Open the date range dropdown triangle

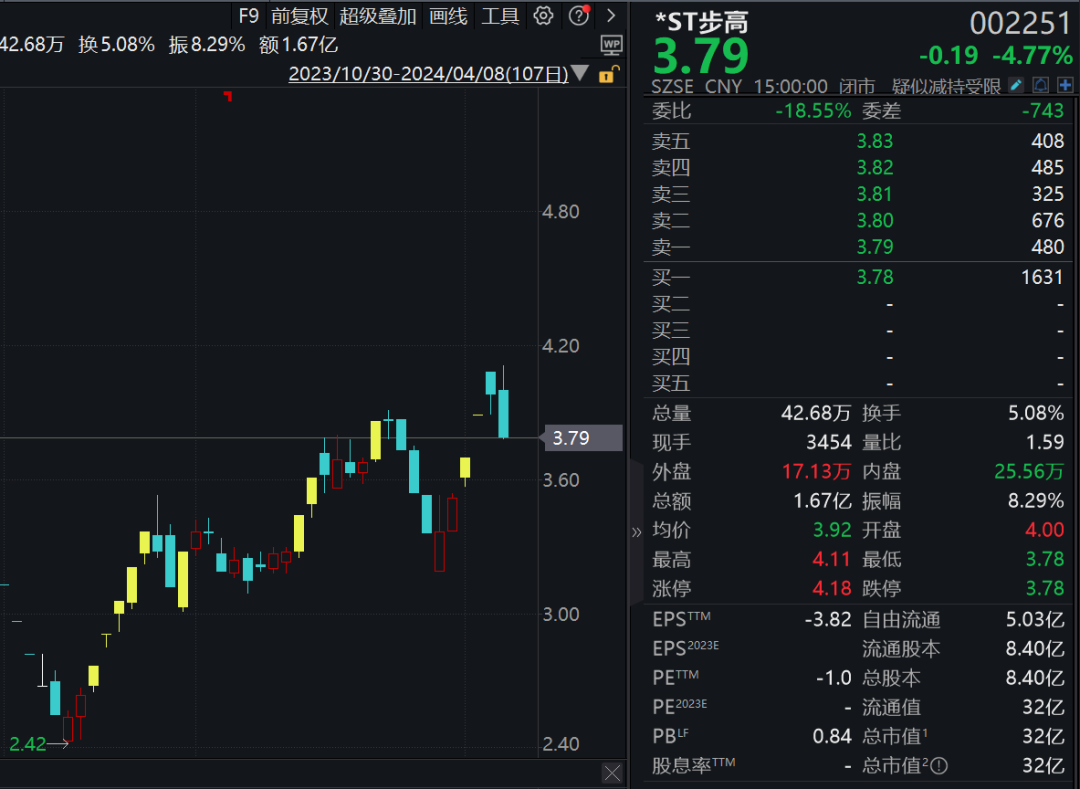pyautogui.click(x=580, y=73)
